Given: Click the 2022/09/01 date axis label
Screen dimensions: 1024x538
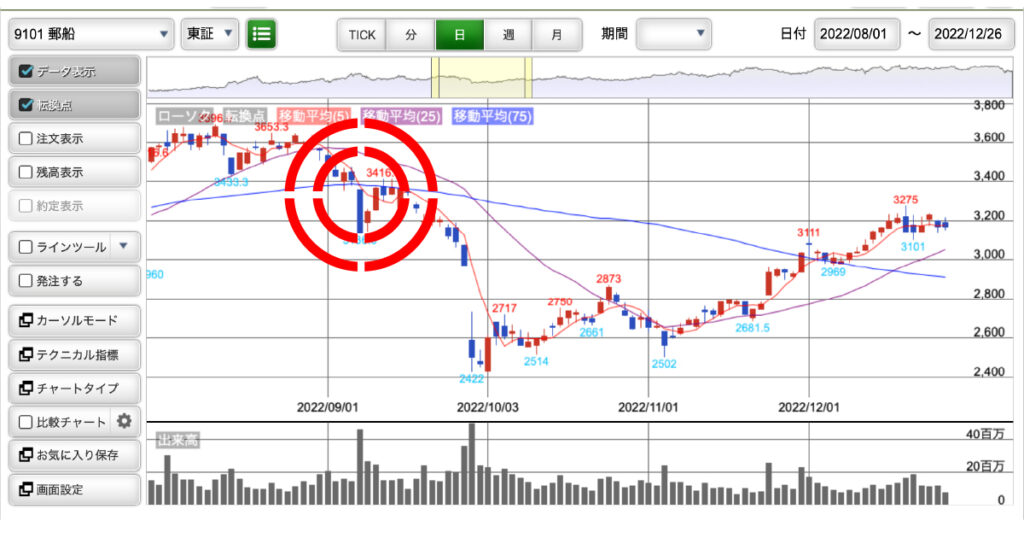Looking at the screenshot, I should (328, 407).
